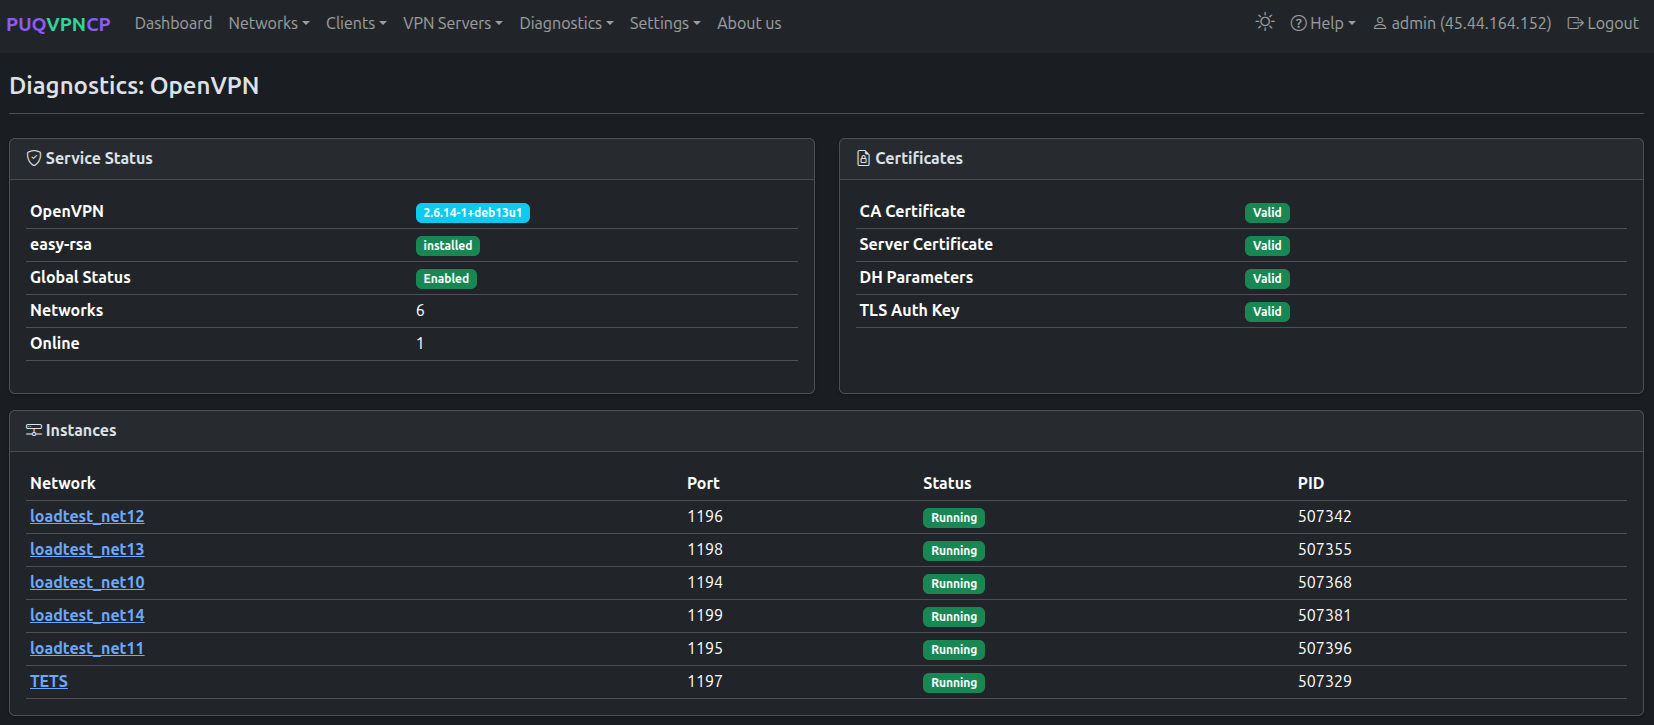Open the VPN Servers dropdown
The image size is (1654, 725).
[x=453, y=23]
